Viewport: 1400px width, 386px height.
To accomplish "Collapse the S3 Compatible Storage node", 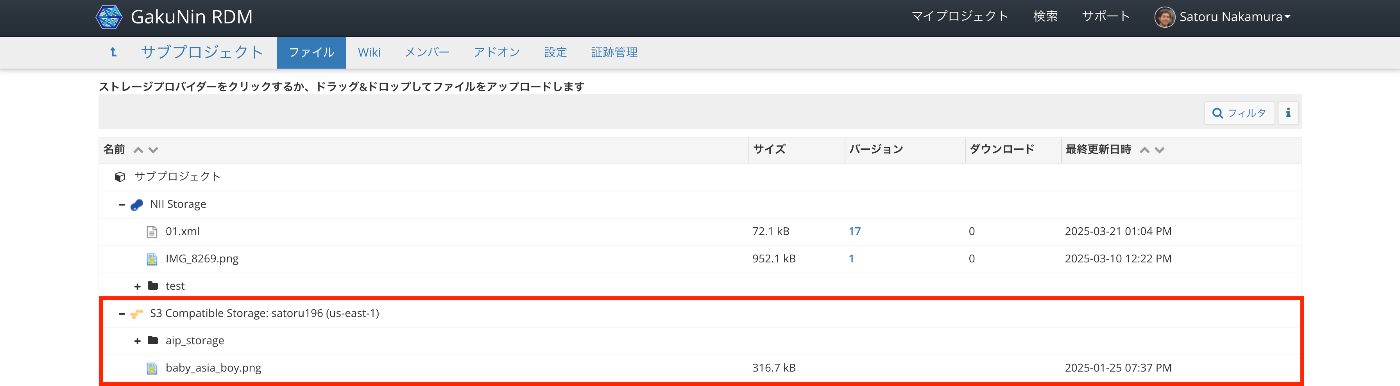I will (x=121, y=313).
